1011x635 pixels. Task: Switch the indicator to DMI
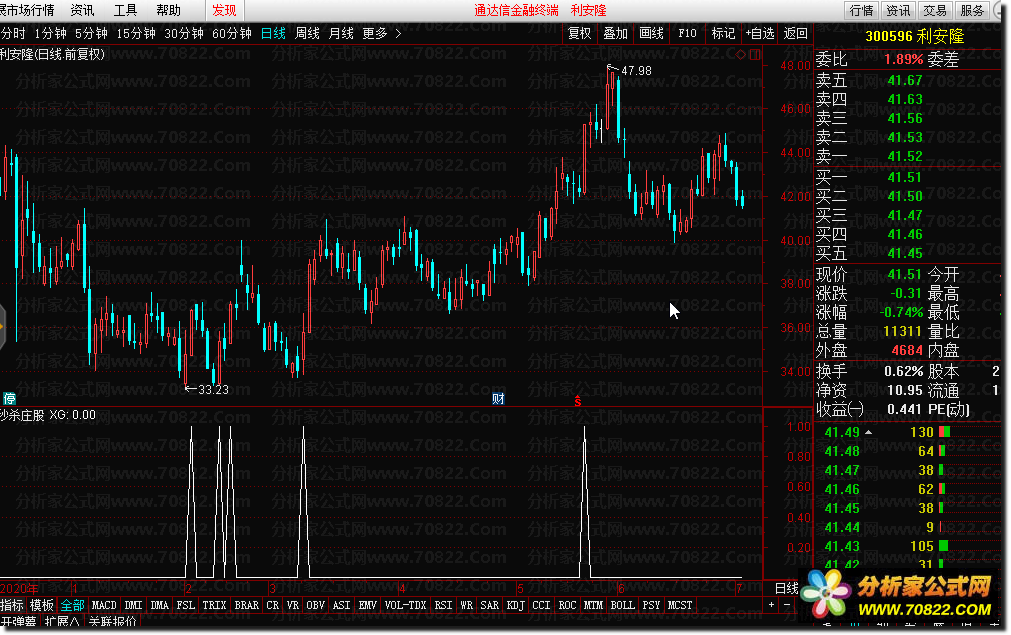click(133, 605)
